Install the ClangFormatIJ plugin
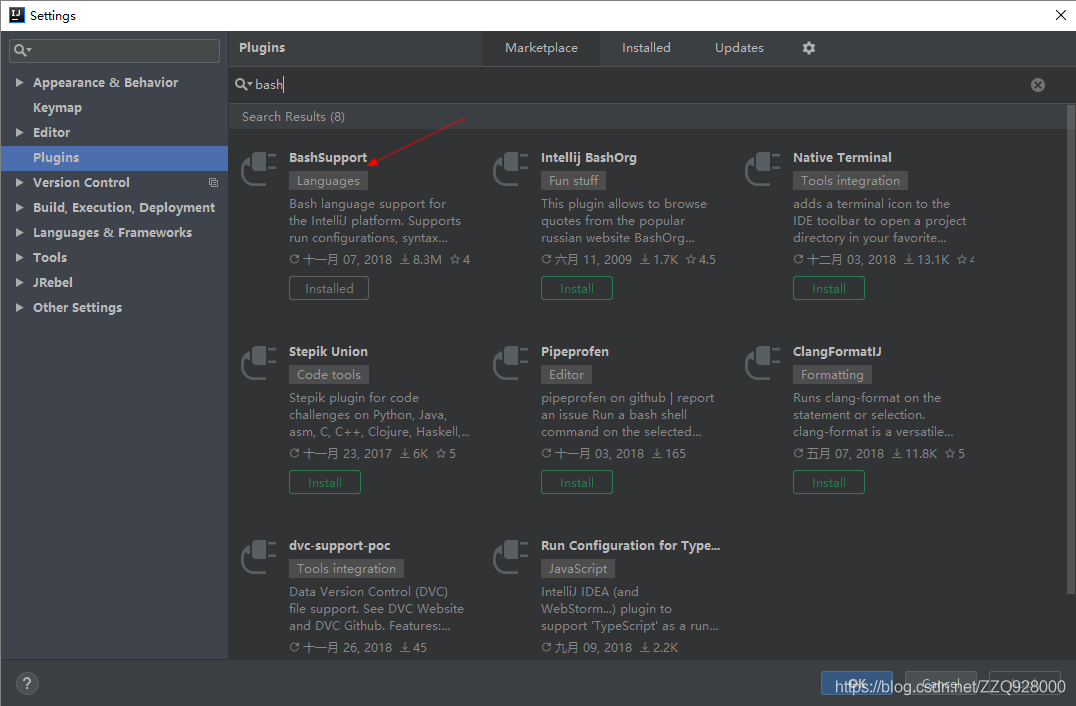This screenshot has width=1076, height=706. click(828, 483)
